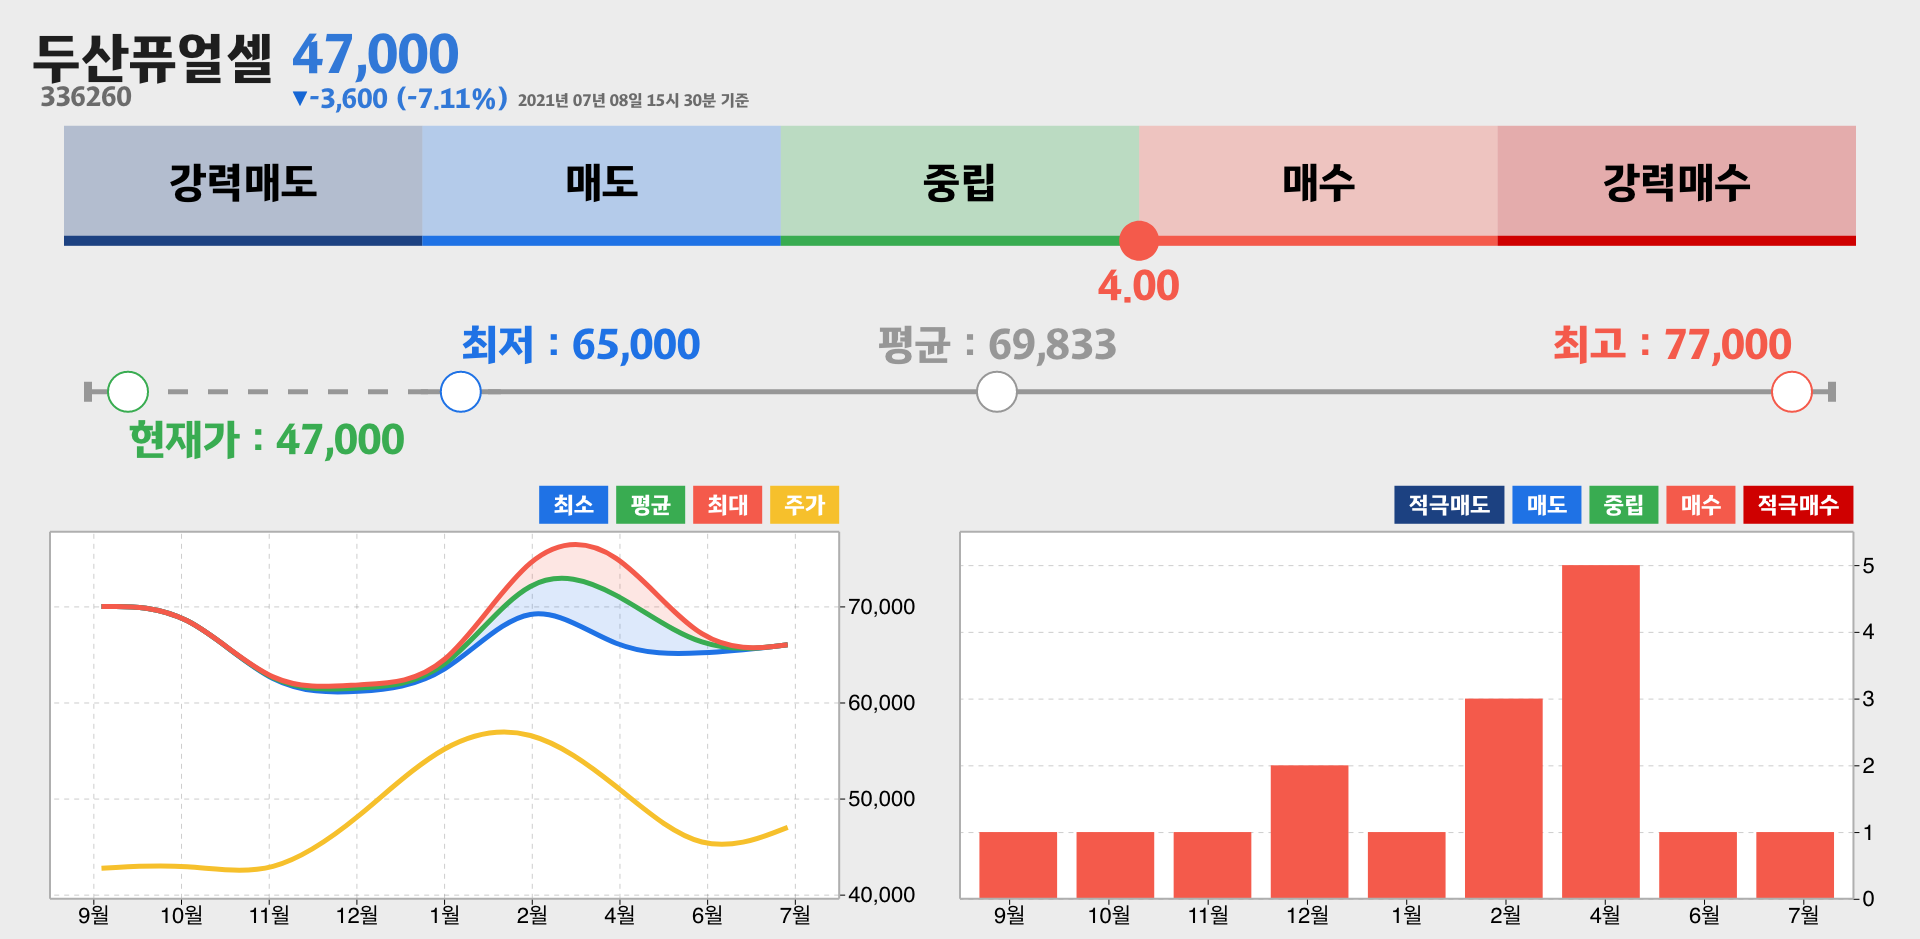Select the 매도 rating segment
Viewport: 1920px width, 939px height.
click(x=601, y=185)
